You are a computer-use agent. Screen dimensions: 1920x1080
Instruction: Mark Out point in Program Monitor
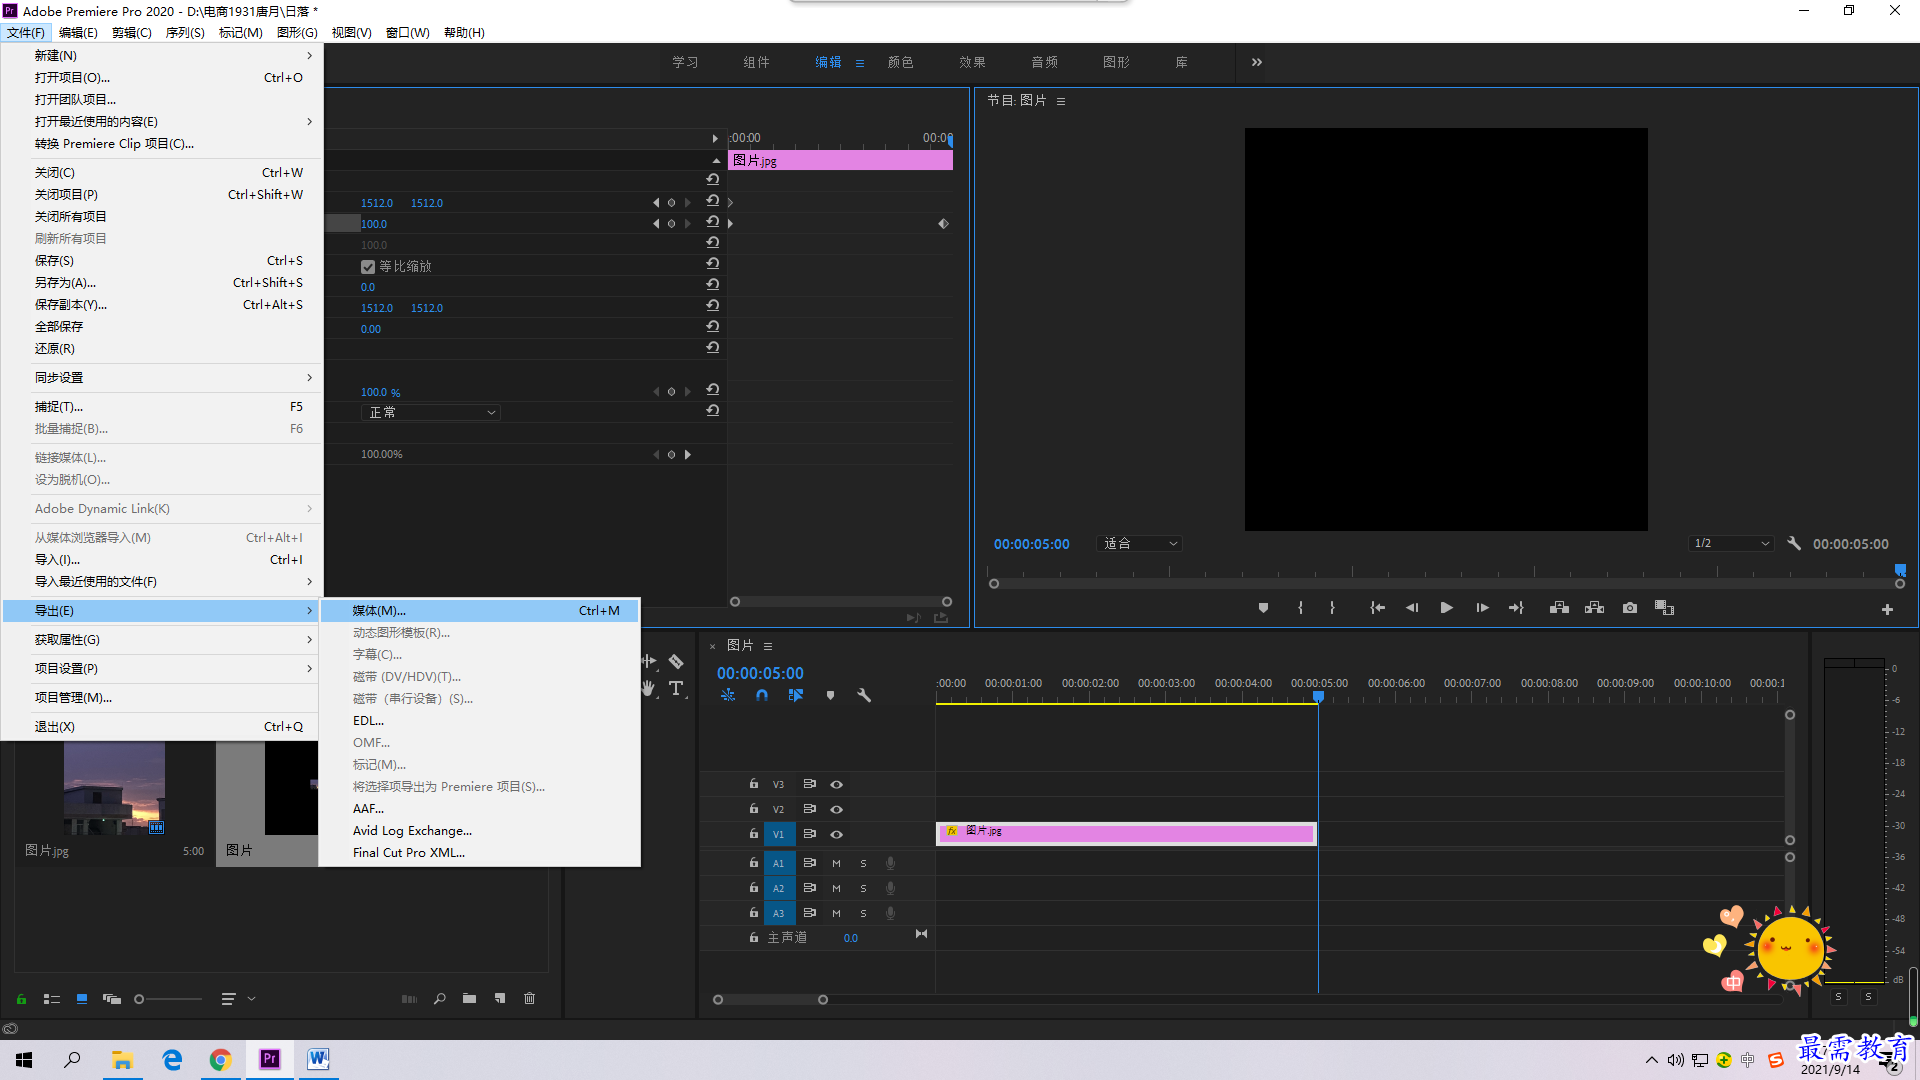[x=1332, y=608]
